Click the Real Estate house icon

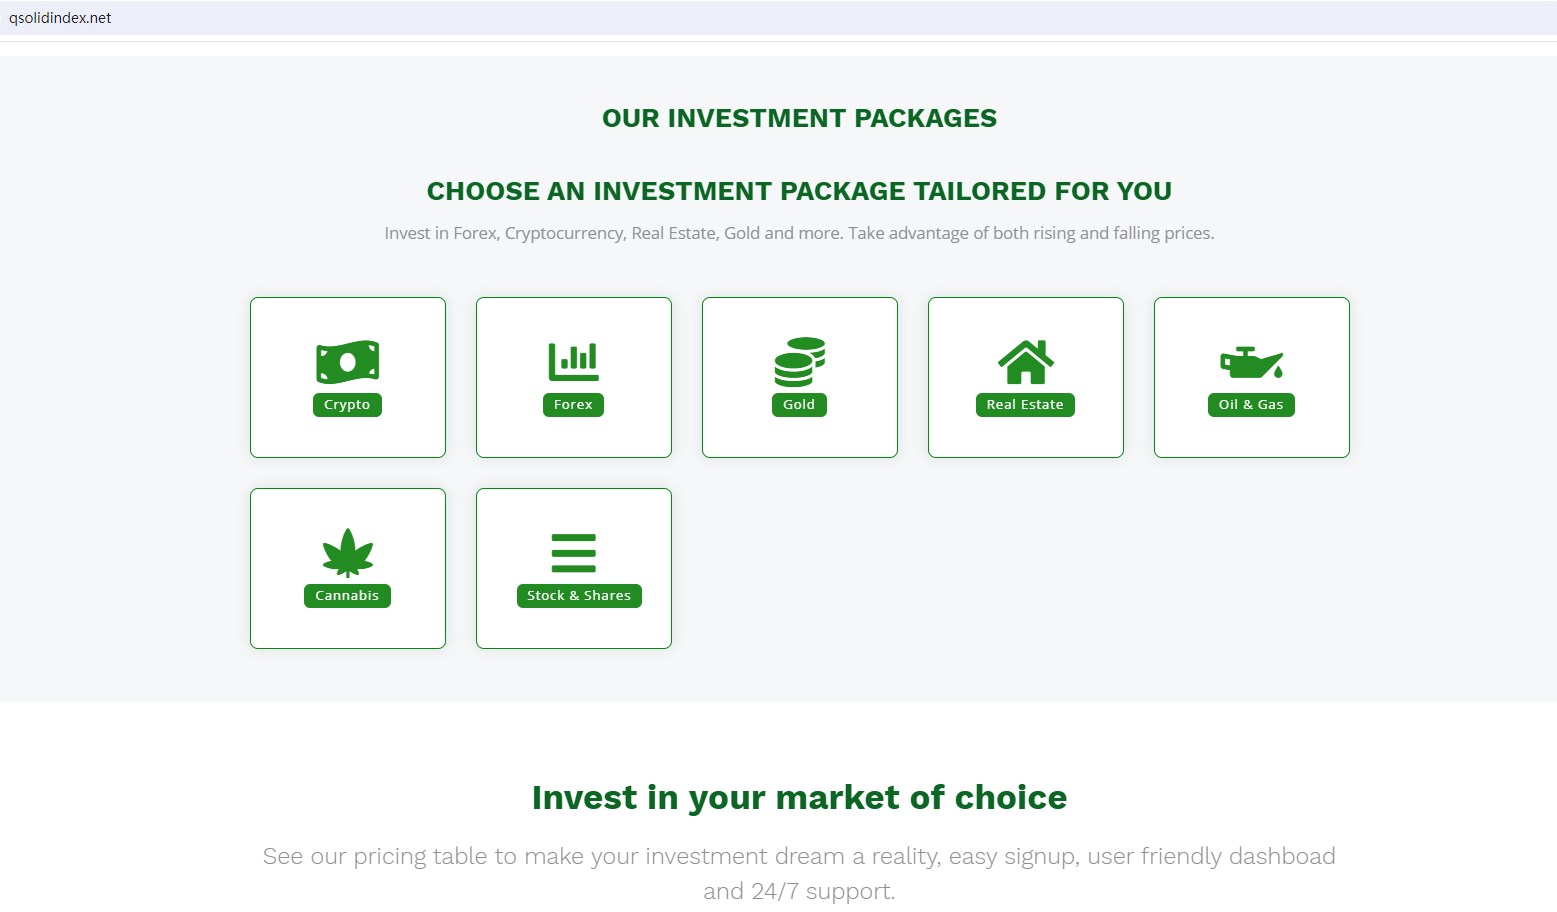pos(1025,362)
